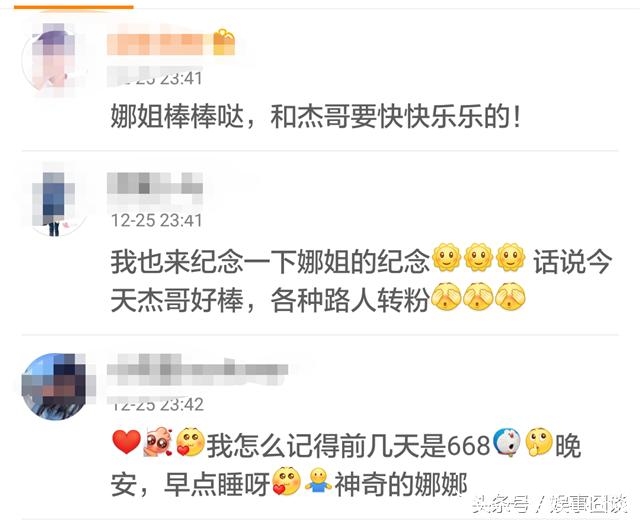This screenshot has height=521, width=640.
Task: Click the 12-25 23:41 timestamp of second comment
Action: [157, 220]
